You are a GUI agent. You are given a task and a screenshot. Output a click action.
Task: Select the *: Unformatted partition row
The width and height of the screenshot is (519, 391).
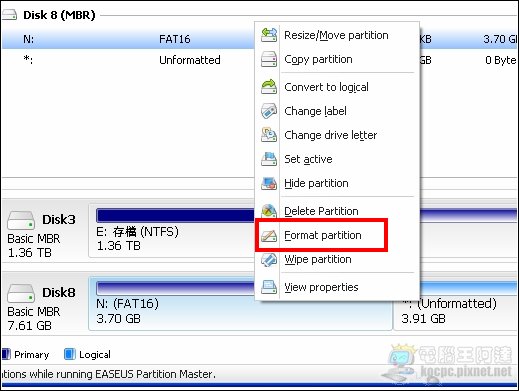(x=128, y=60)
